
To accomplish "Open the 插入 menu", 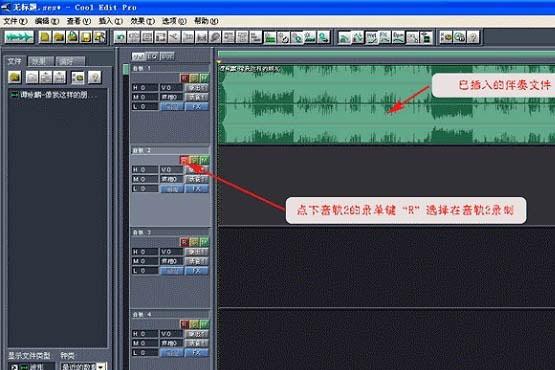I will point(110,21).
